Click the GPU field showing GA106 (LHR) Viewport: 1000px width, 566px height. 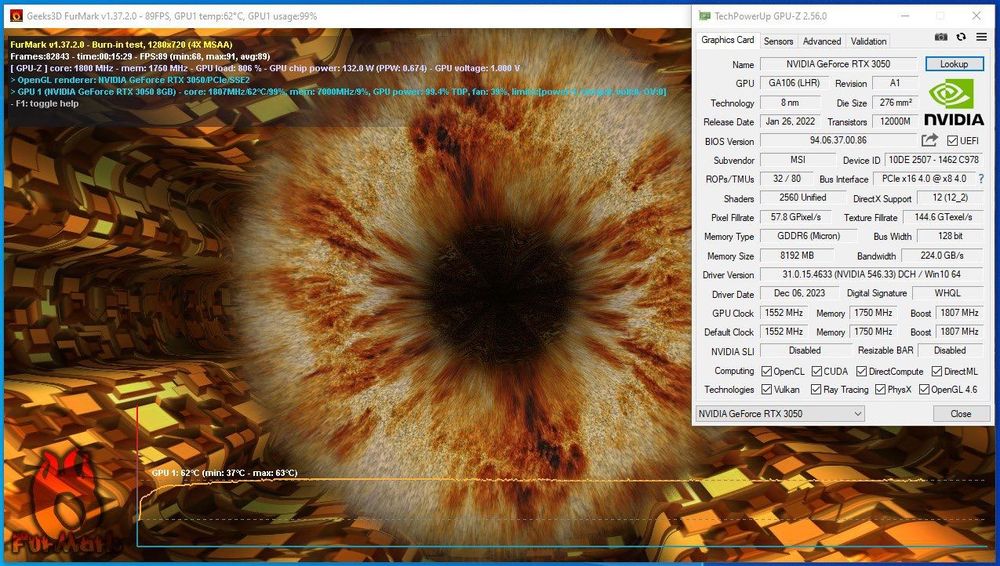tap(794, 83)
